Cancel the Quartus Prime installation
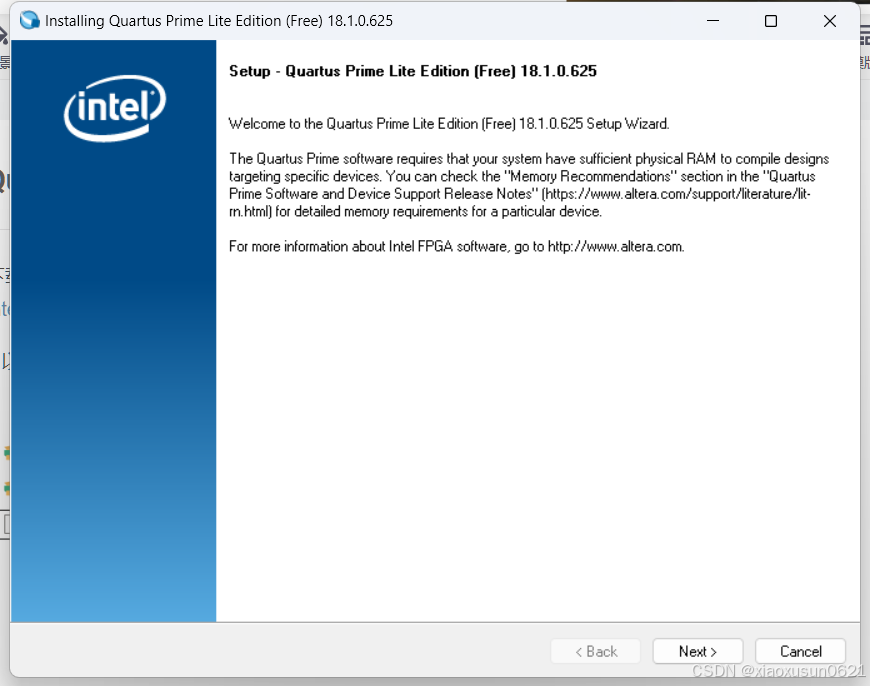The width and height of the screenshot is (870, 686). (800, 651)
